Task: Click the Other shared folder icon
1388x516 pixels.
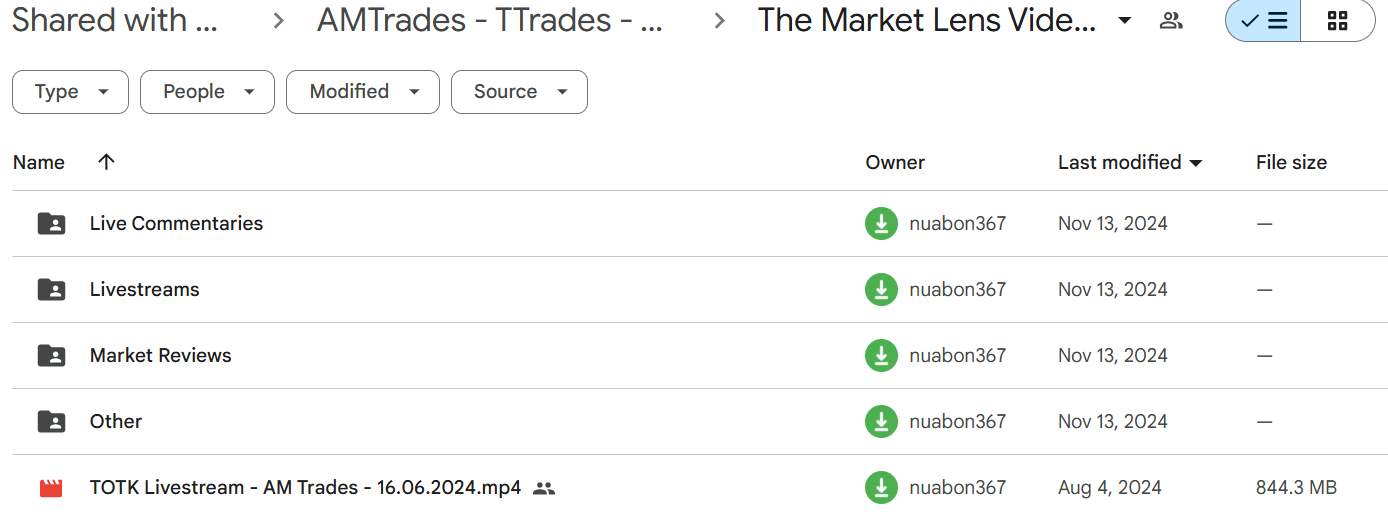Action: click(x=51, y=422)
